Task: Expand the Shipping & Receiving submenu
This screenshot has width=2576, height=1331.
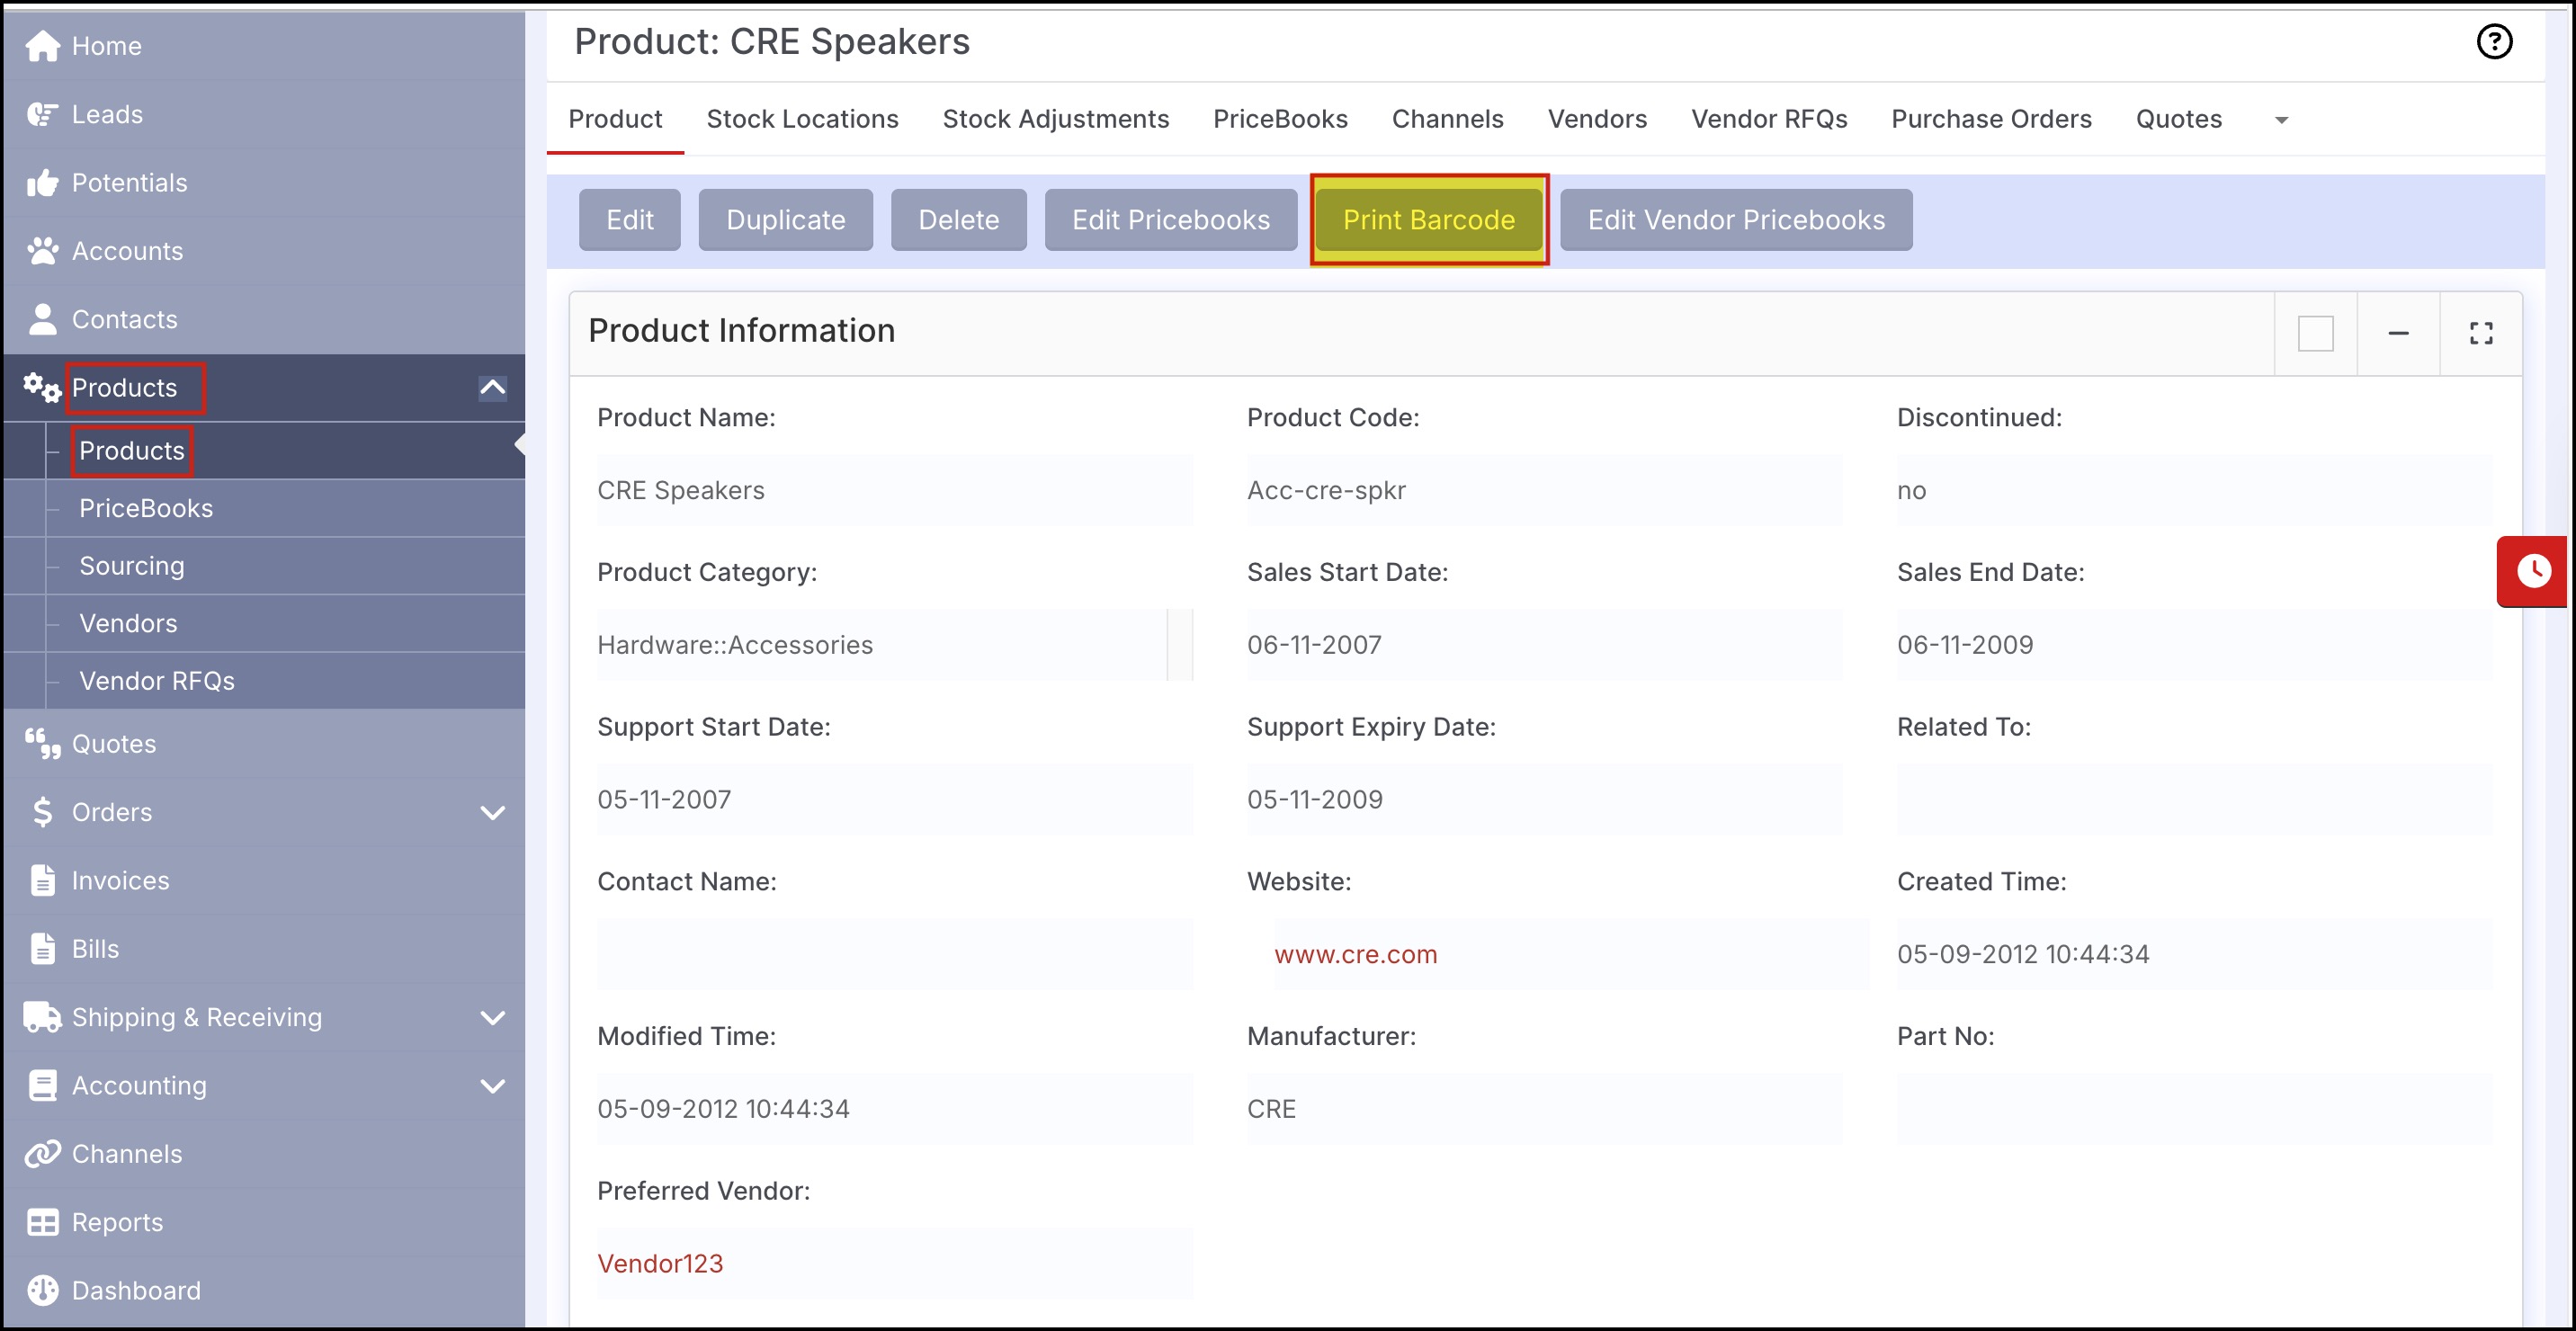Action: click(x=492, y=1018)
